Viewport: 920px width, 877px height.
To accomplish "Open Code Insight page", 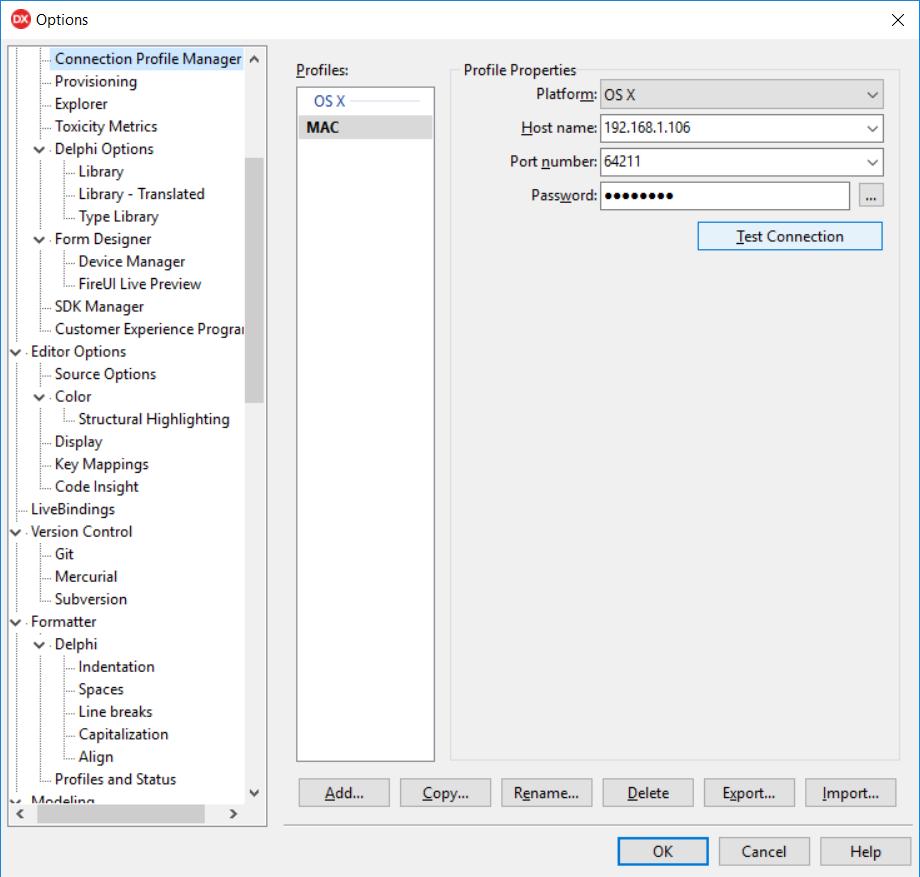I will click(97, 486).
